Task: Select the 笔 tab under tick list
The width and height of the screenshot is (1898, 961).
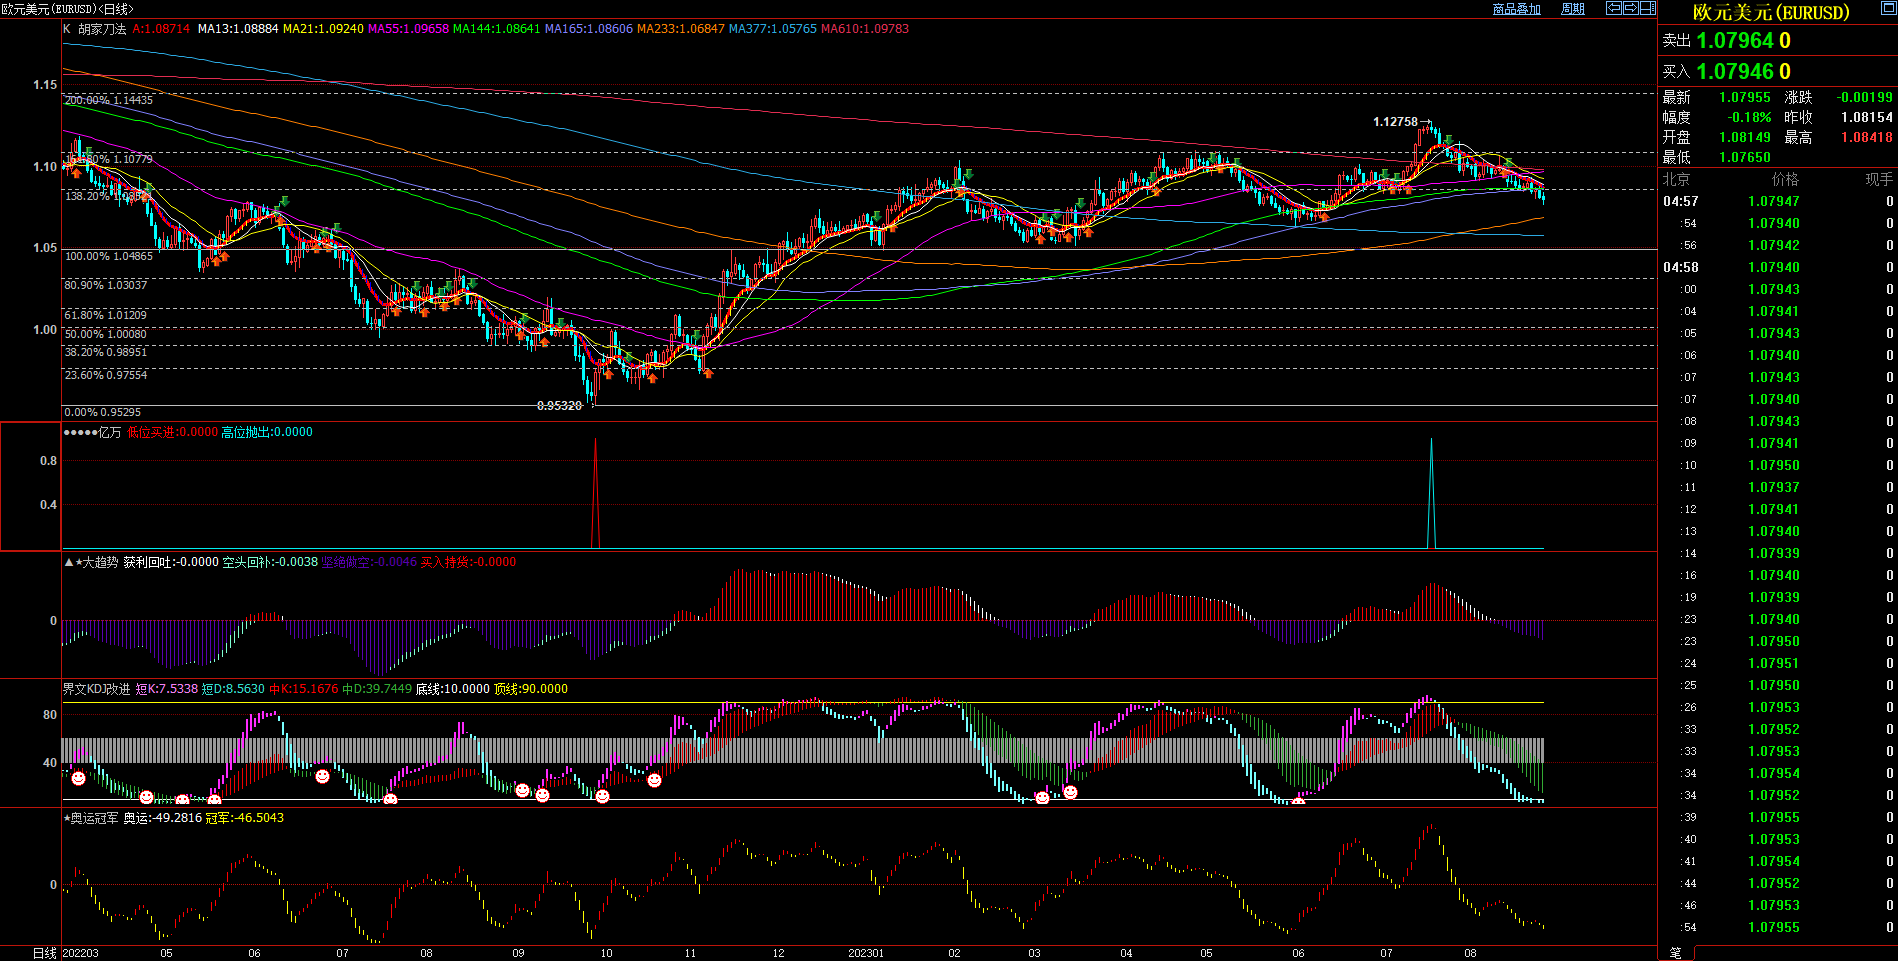Action: [x=1676, y=953]
